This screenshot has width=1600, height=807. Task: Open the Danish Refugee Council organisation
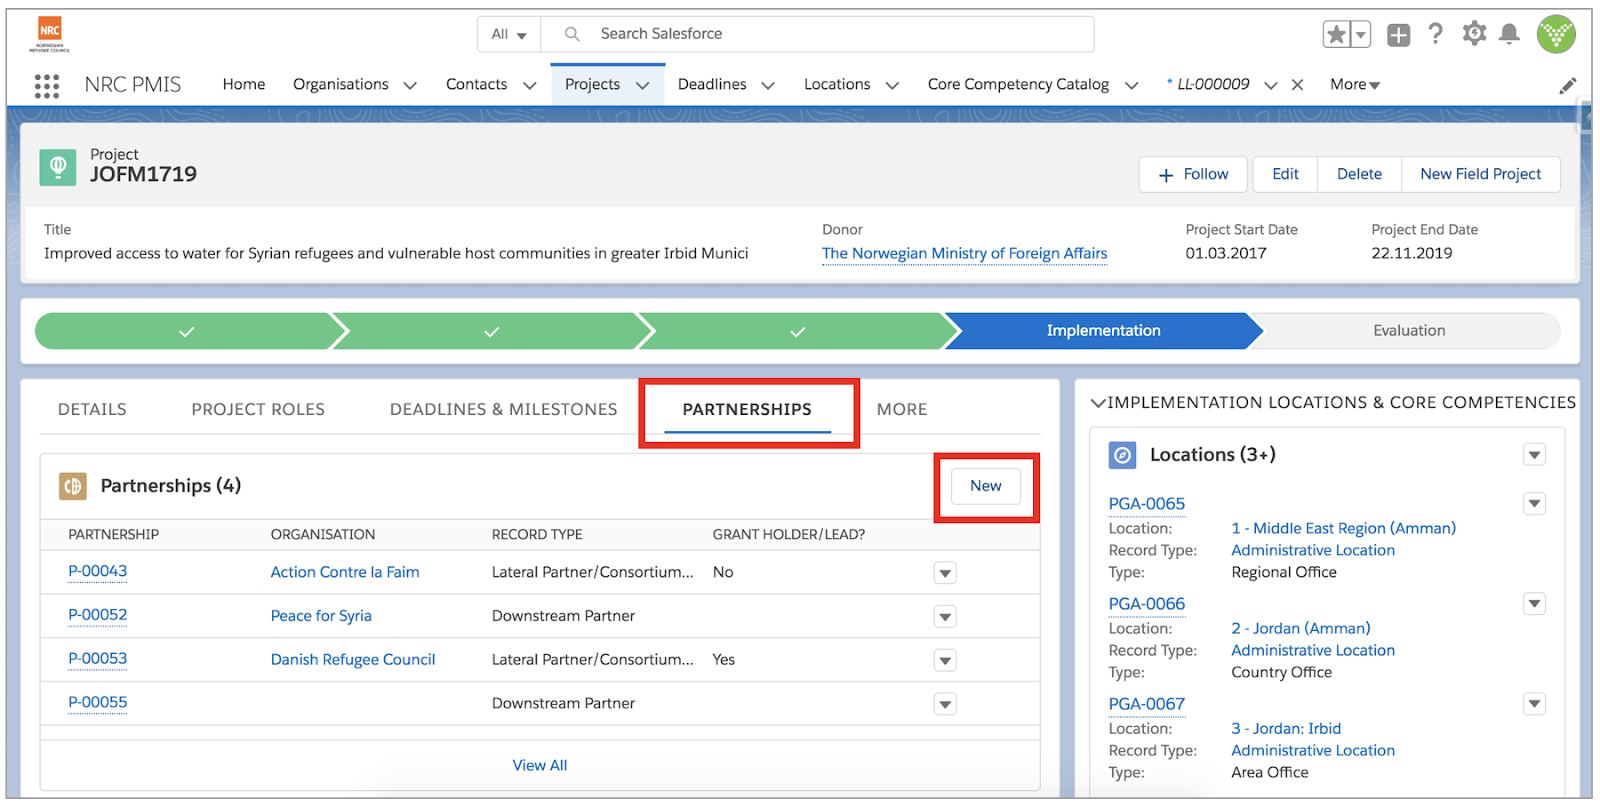coord(353,660)
